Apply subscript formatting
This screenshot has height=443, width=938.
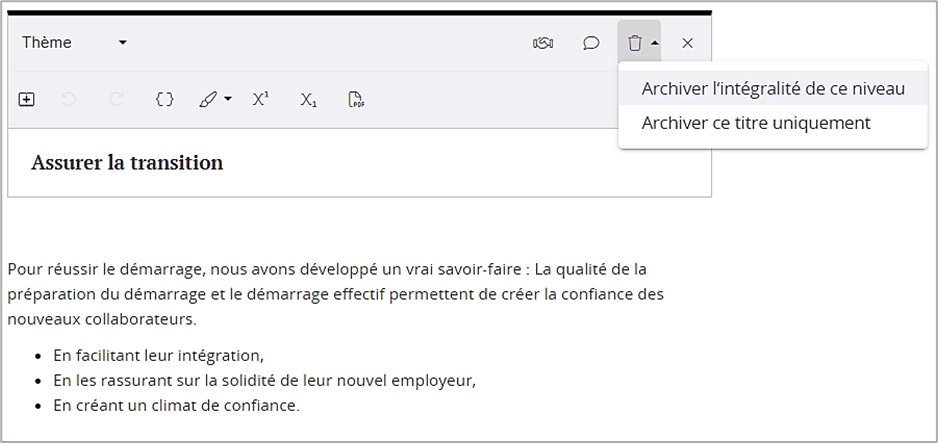click(308, 99)
